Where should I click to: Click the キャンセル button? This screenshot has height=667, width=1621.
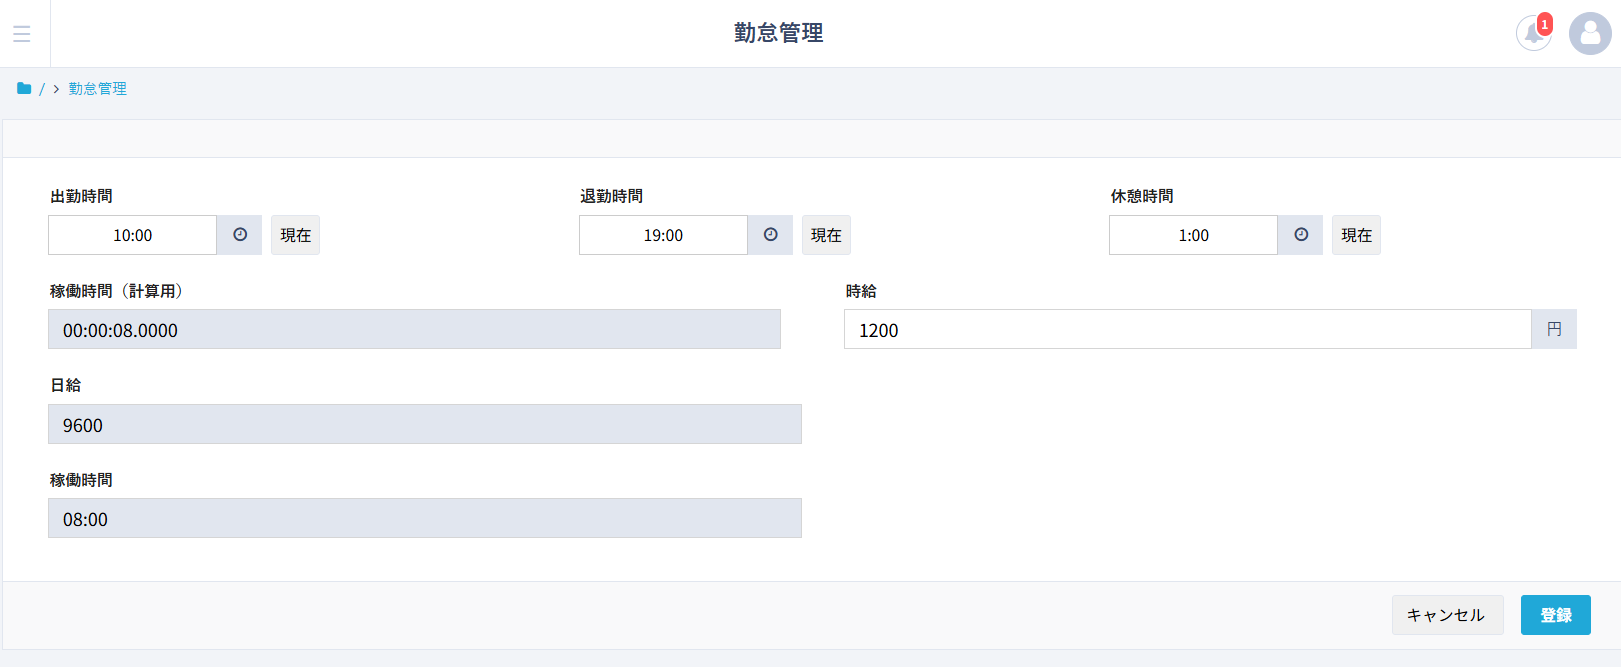[x=1446, y=615]
